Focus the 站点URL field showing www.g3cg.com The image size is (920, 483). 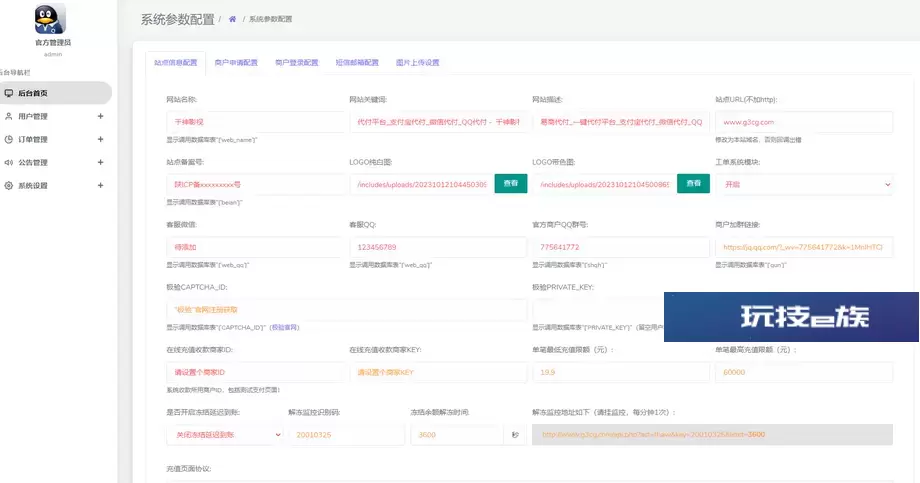tap(804, 122)
